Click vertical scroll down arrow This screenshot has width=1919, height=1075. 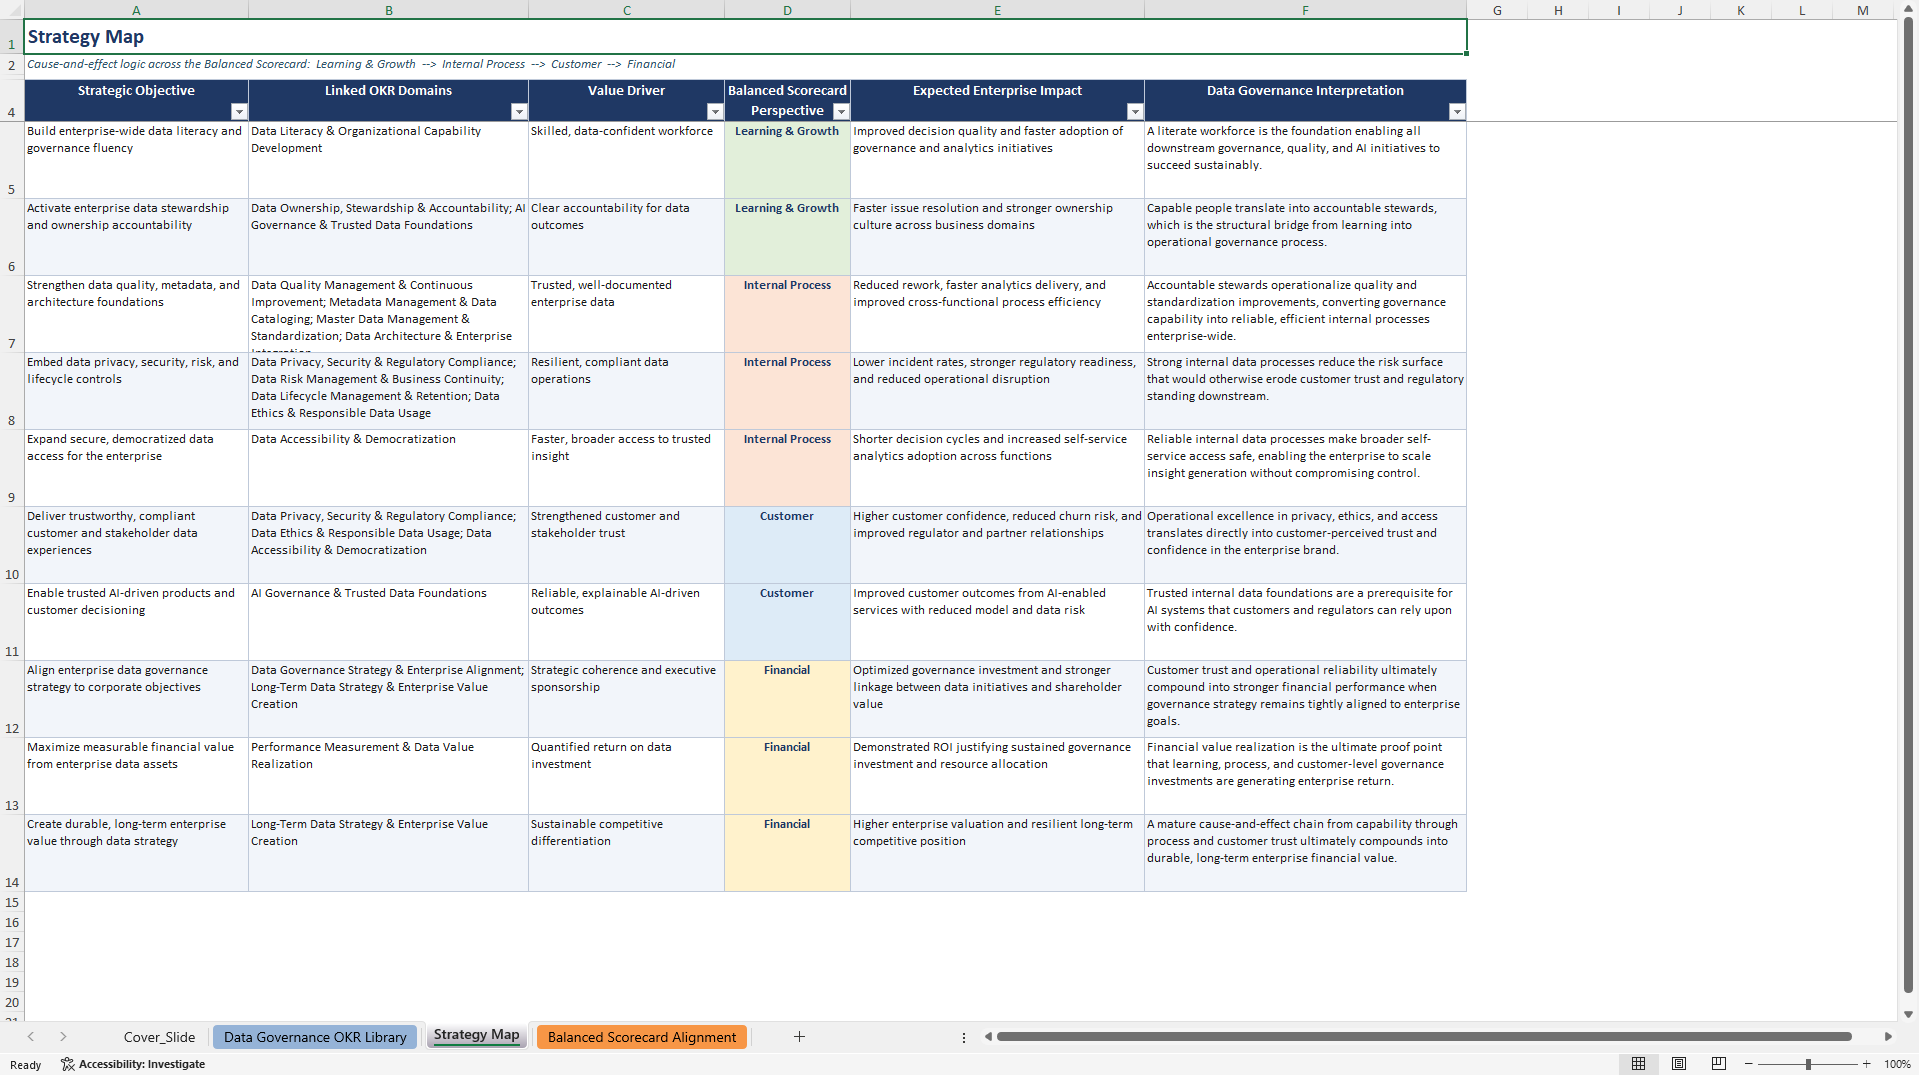click(x=1908, y=1014)
